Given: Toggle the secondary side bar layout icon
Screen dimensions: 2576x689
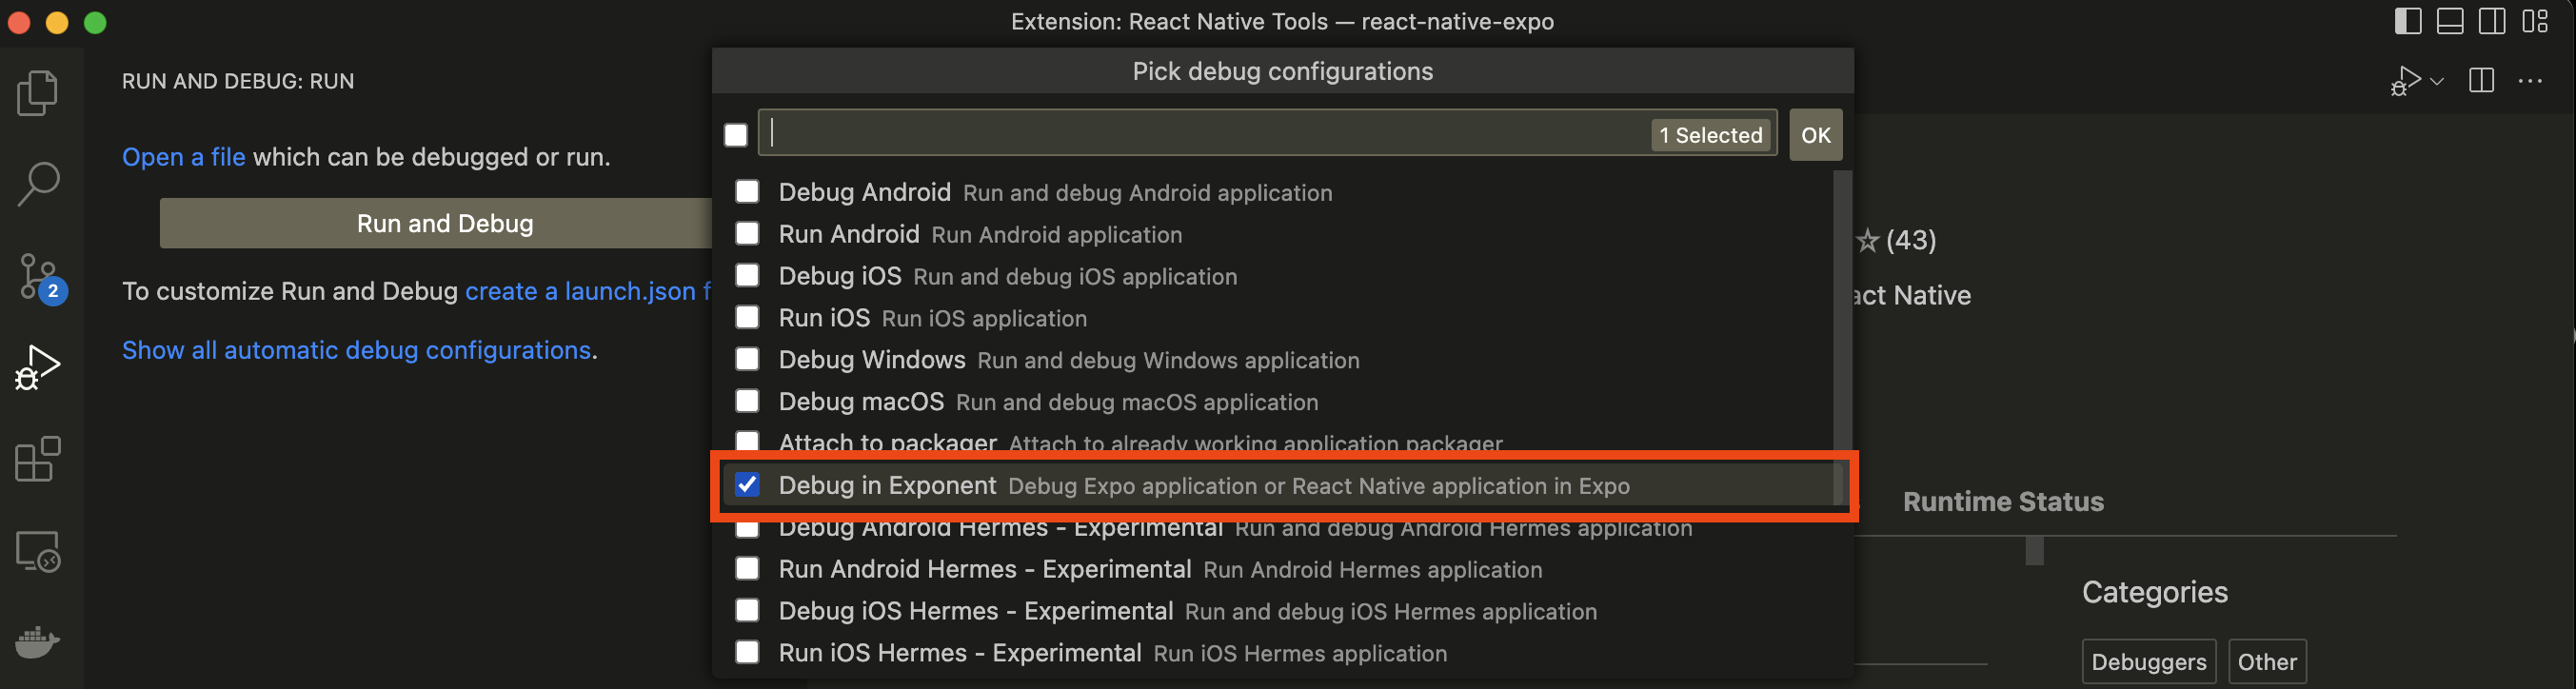Looking at the screenshot, I should tap(2492, 21).
